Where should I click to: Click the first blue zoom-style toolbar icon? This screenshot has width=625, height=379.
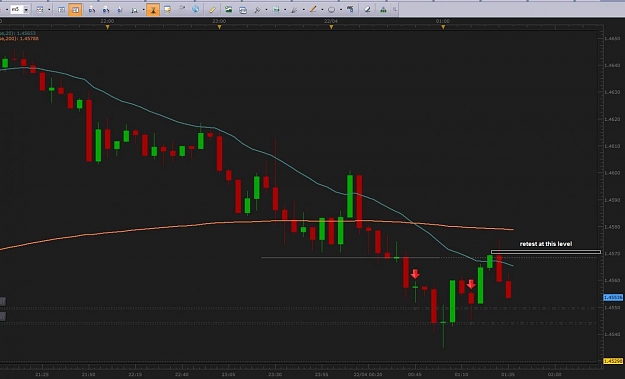click(92, 10)
